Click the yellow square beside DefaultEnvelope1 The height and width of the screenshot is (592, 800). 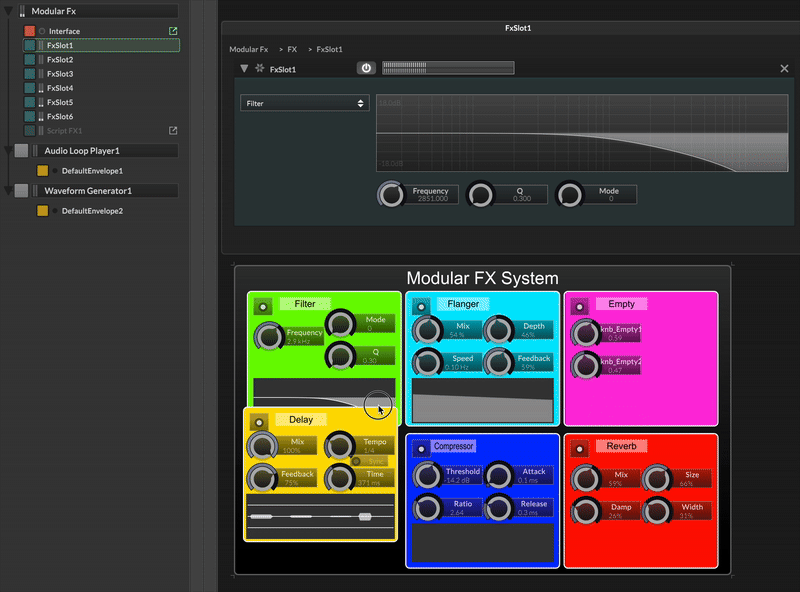[42, 170]
